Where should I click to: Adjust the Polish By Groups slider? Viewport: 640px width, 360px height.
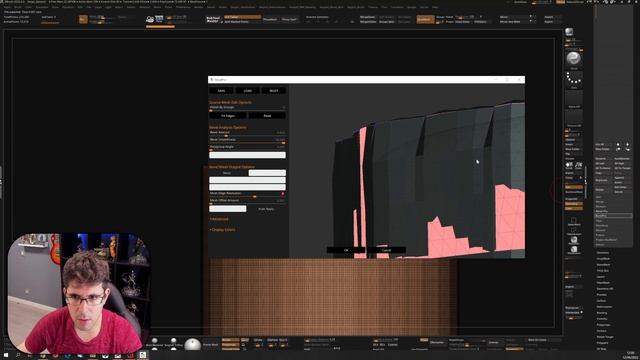tap(247, 108)
